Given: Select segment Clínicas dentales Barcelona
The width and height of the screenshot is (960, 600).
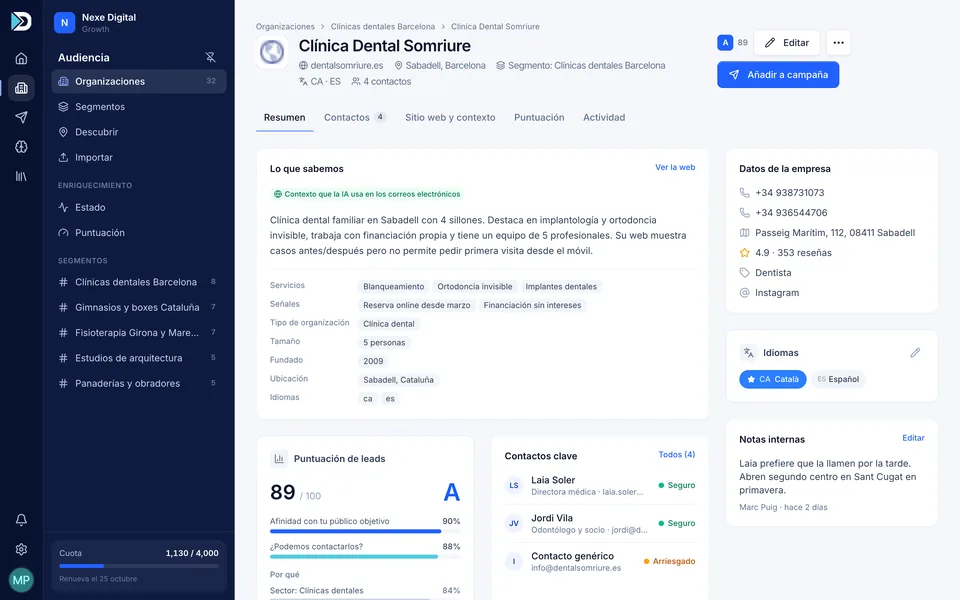Looking at the screenshot, I should click(139, 282).
